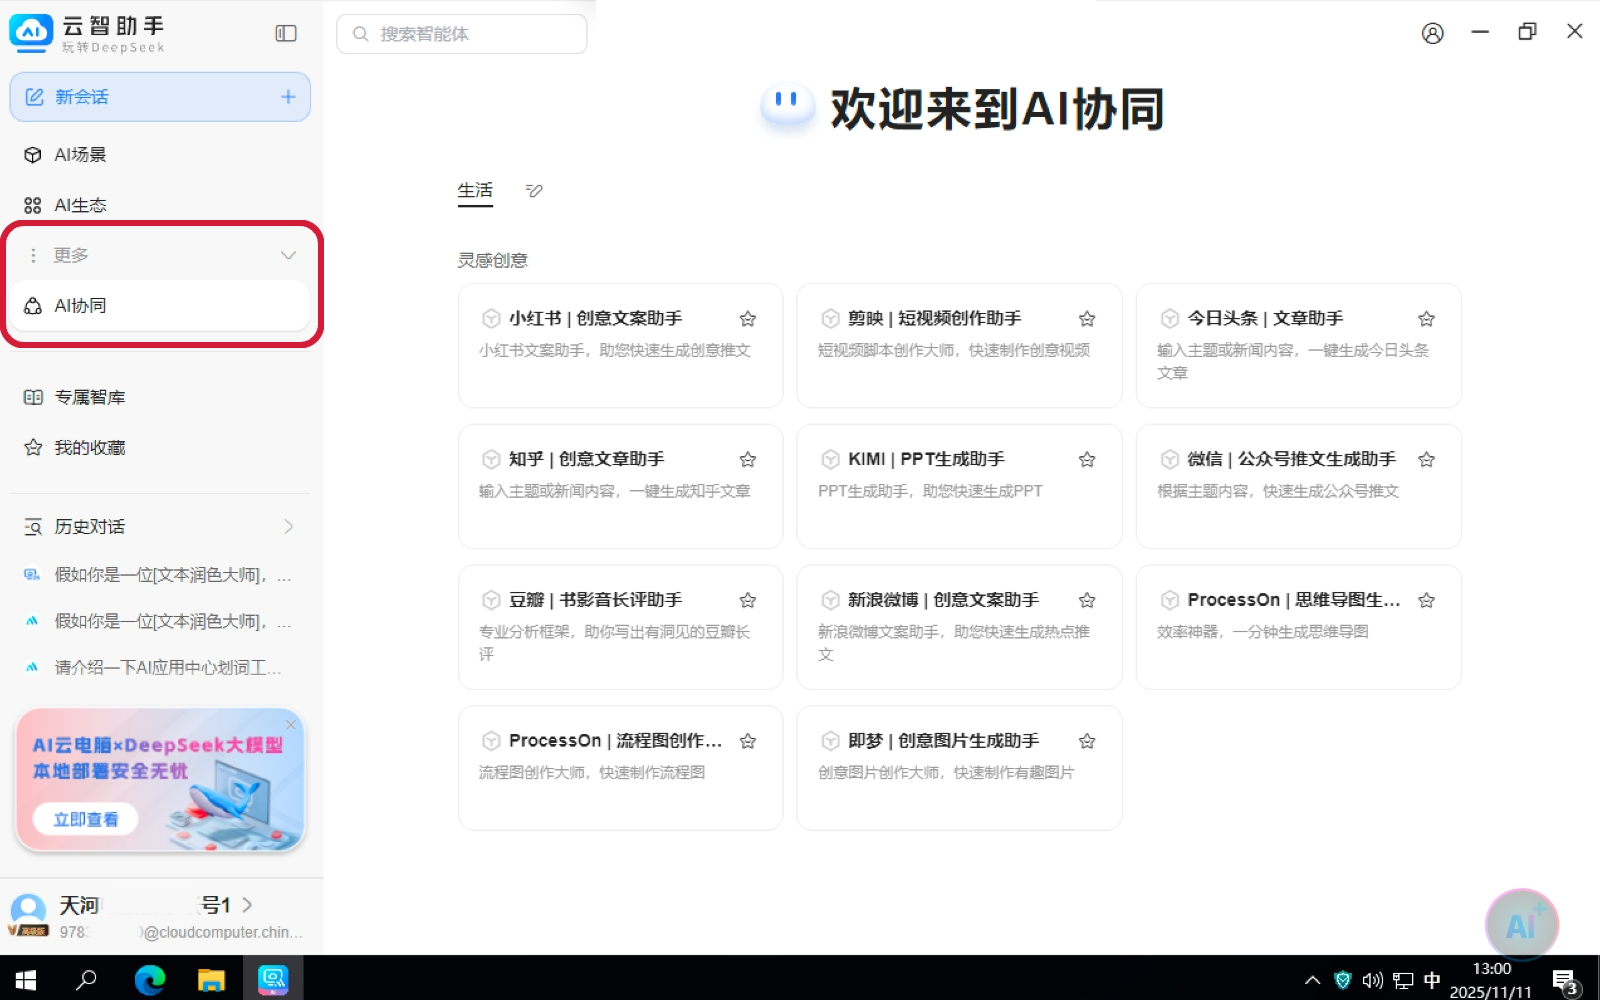Open 我的收藏 in the sidebar
Viewport: 1600px width, 1000px height.
(x=160, y=448)
